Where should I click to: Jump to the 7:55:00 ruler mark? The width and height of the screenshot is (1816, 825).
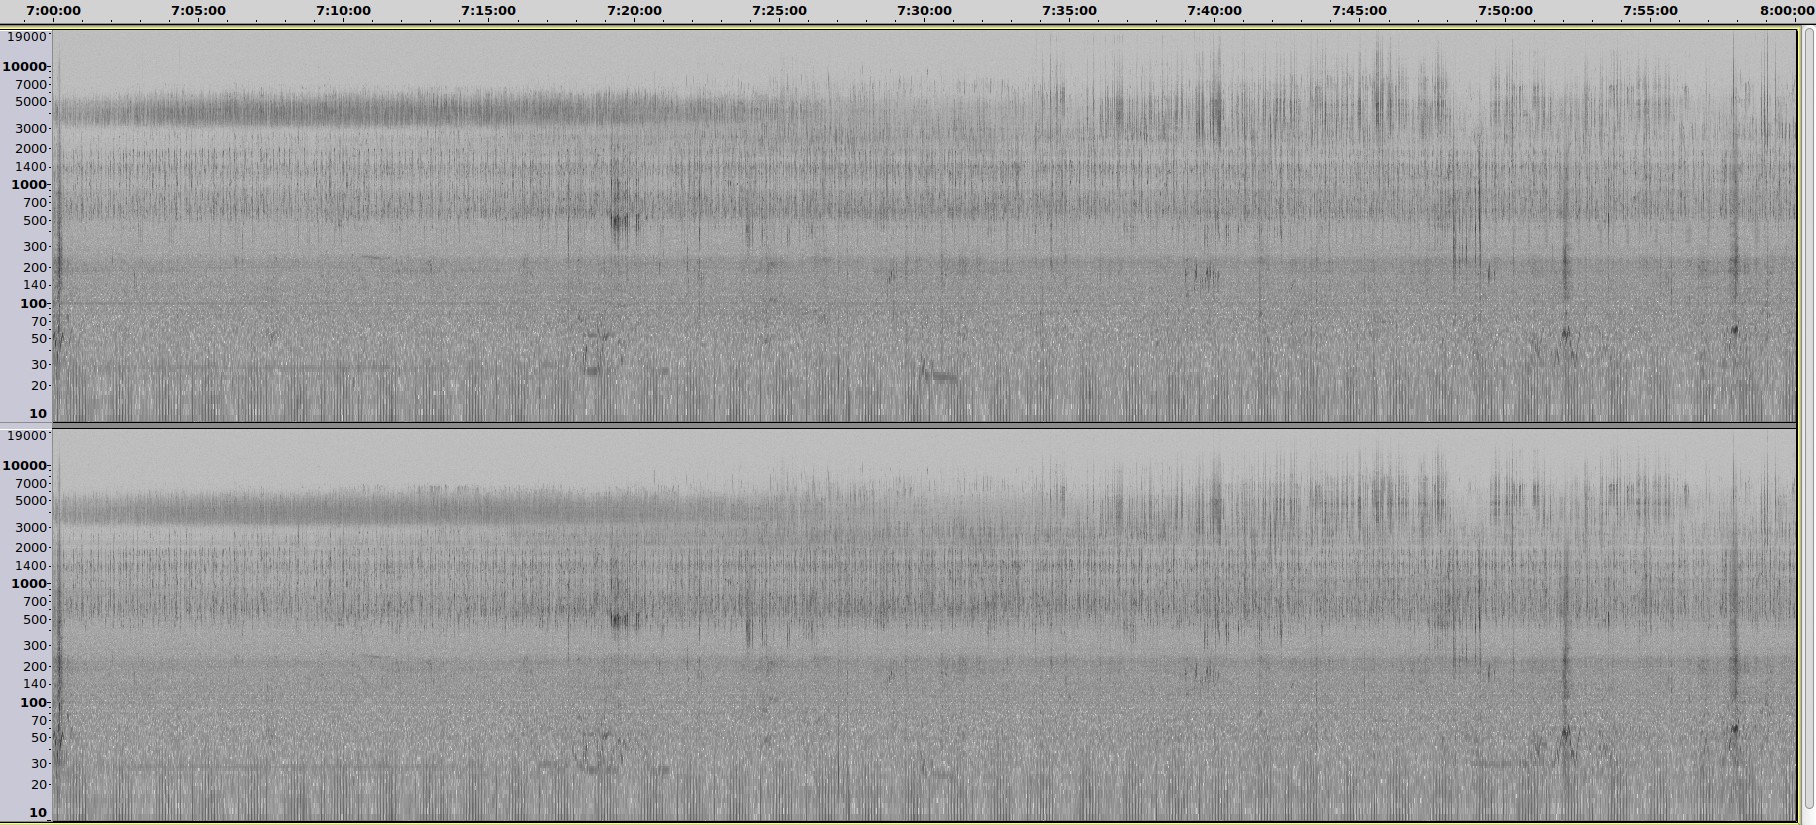(1650, 11)
